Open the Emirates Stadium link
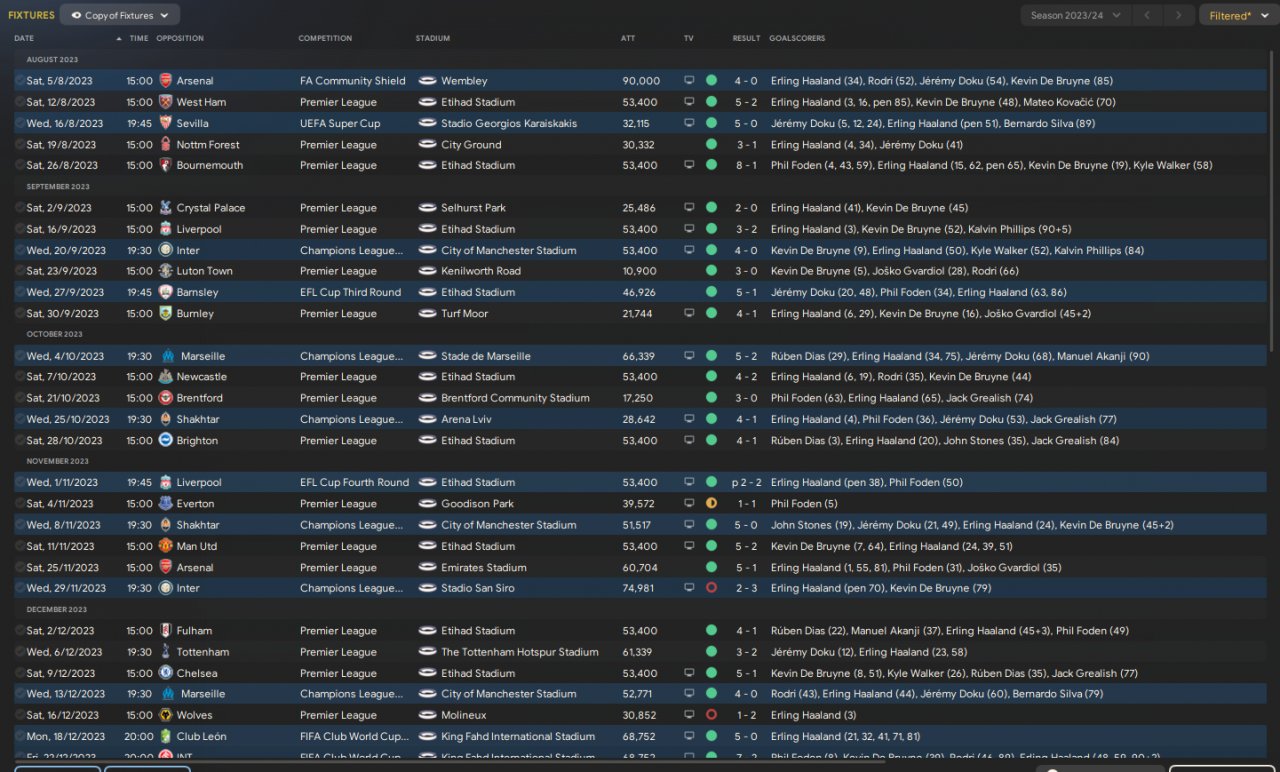The image size is (1280, 772). point(484,568)
